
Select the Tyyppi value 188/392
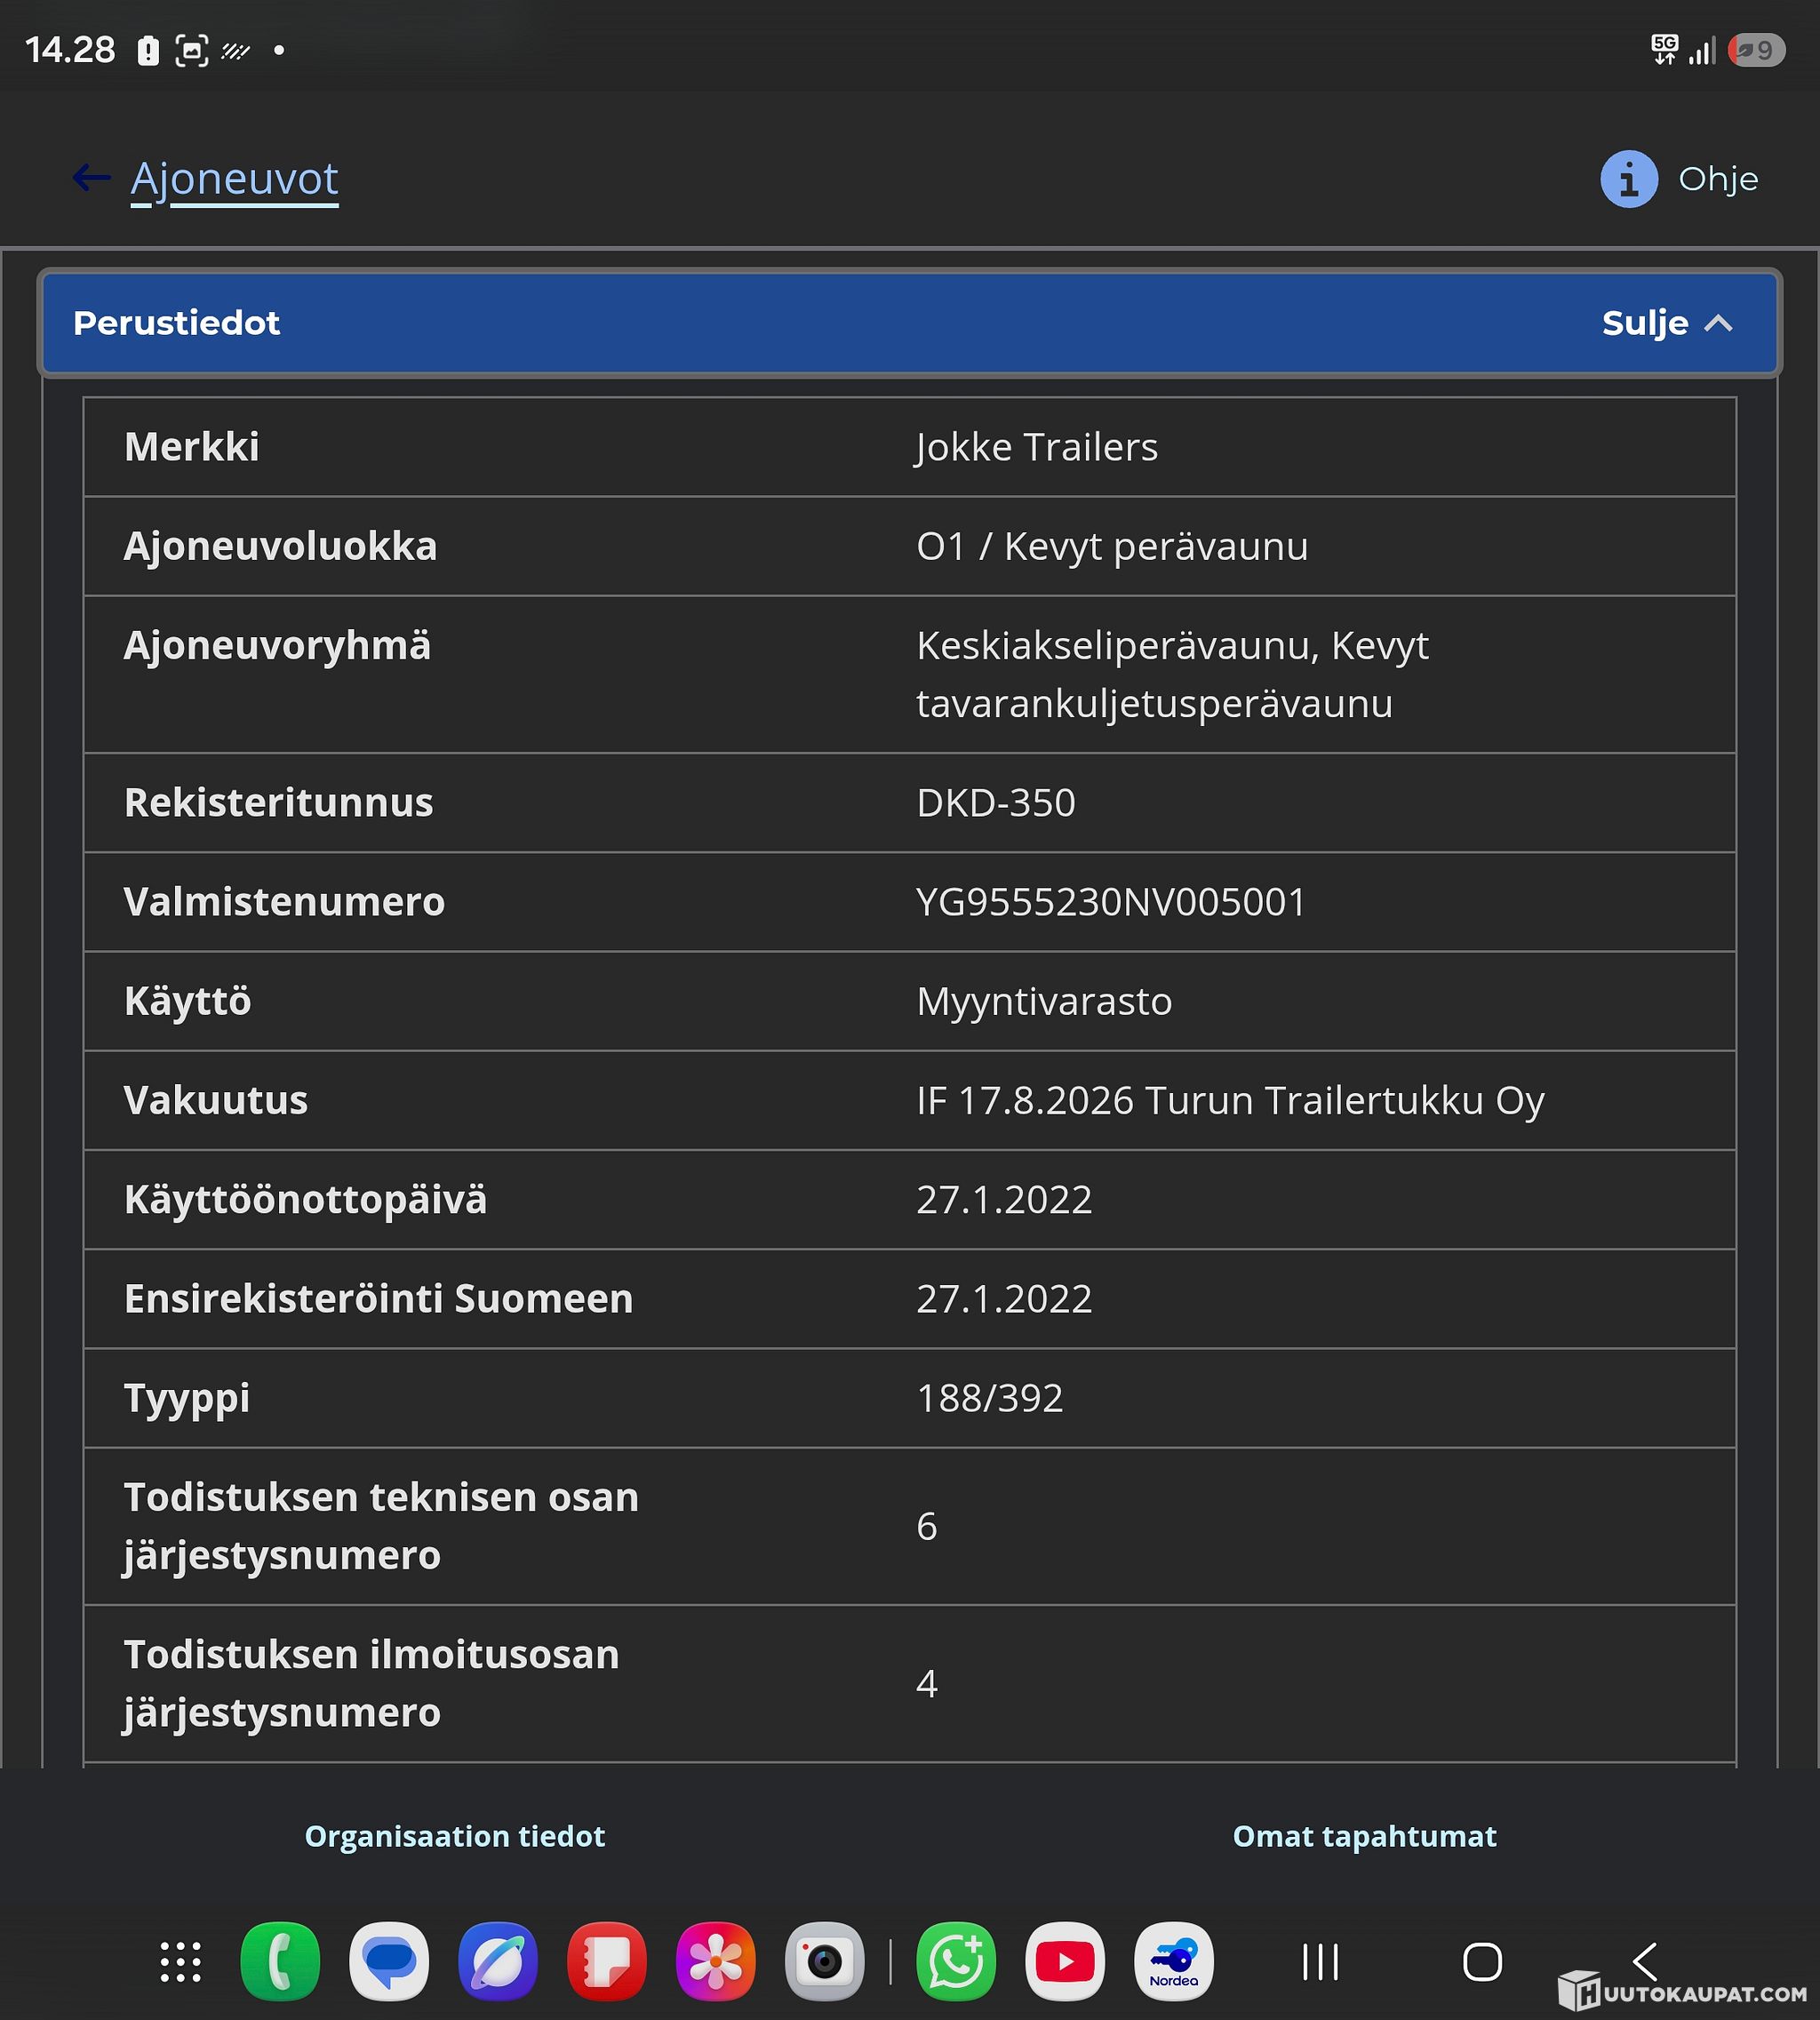click(x=990, y=1397)
